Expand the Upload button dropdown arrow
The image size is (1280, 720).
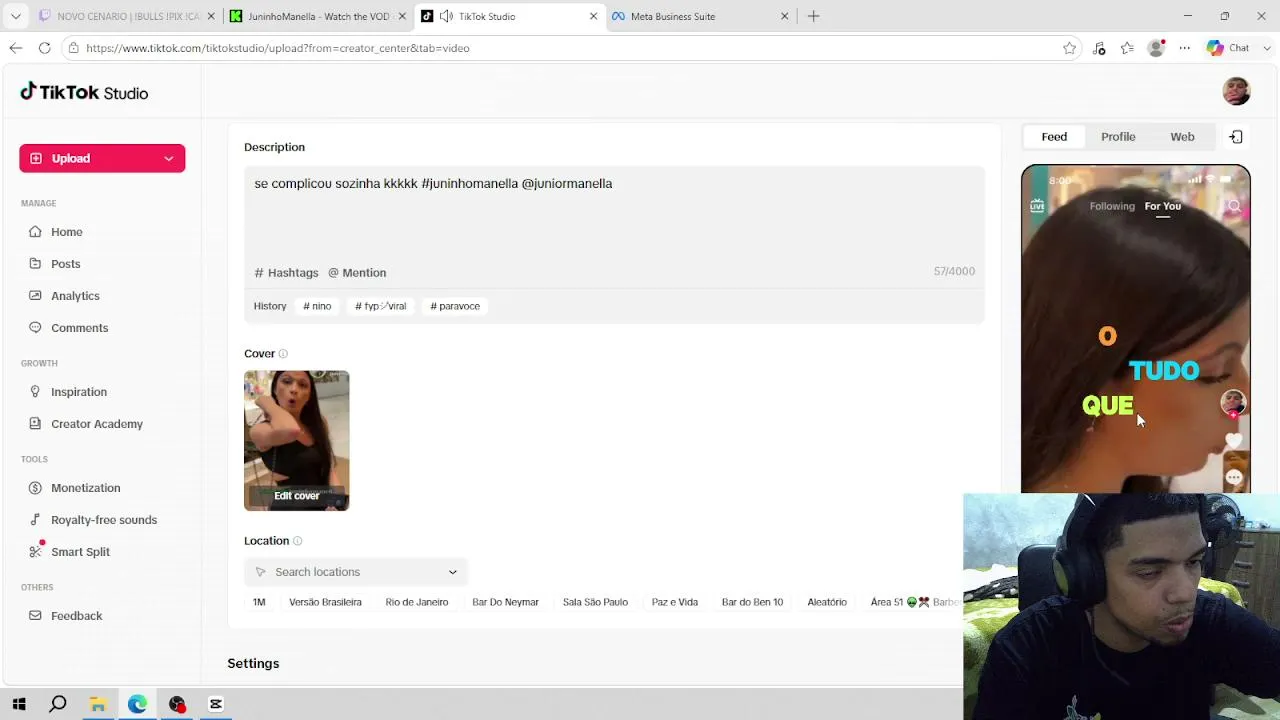pos(169,159)
